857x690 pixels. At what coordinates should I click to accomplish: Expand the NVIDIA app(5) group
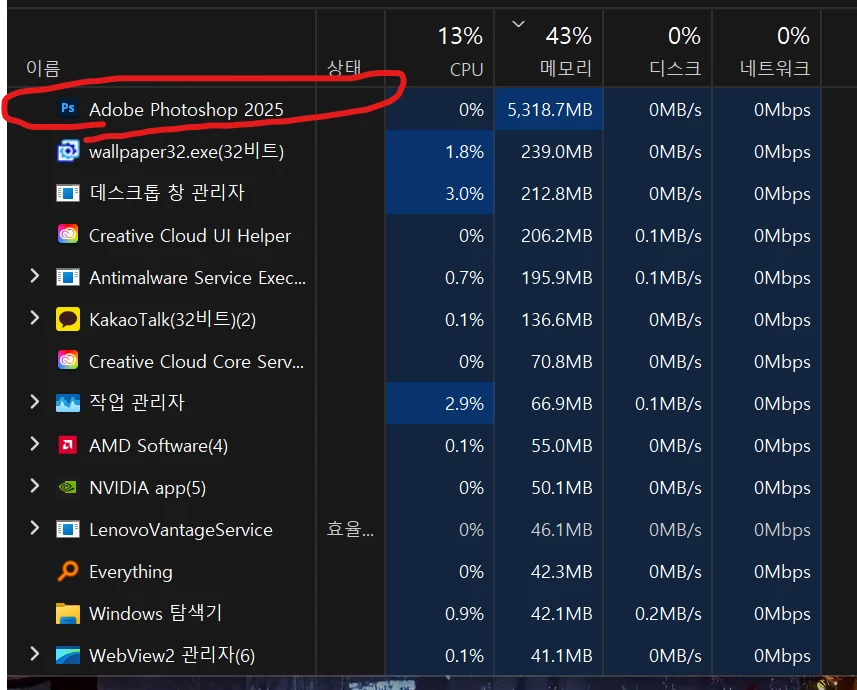tap(34, 486)
